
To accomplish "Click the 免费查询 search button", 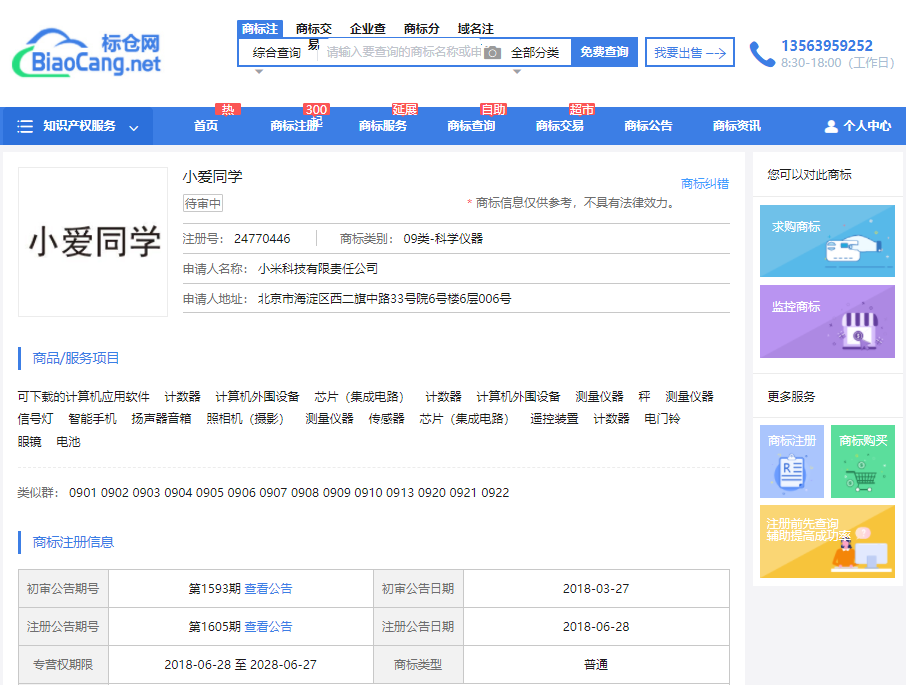I will (x=604, y=52).
